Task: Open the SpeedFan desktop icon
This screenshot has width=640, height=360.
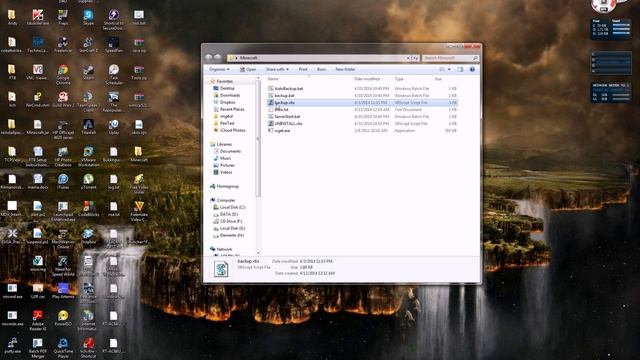Action: point(114,45)
